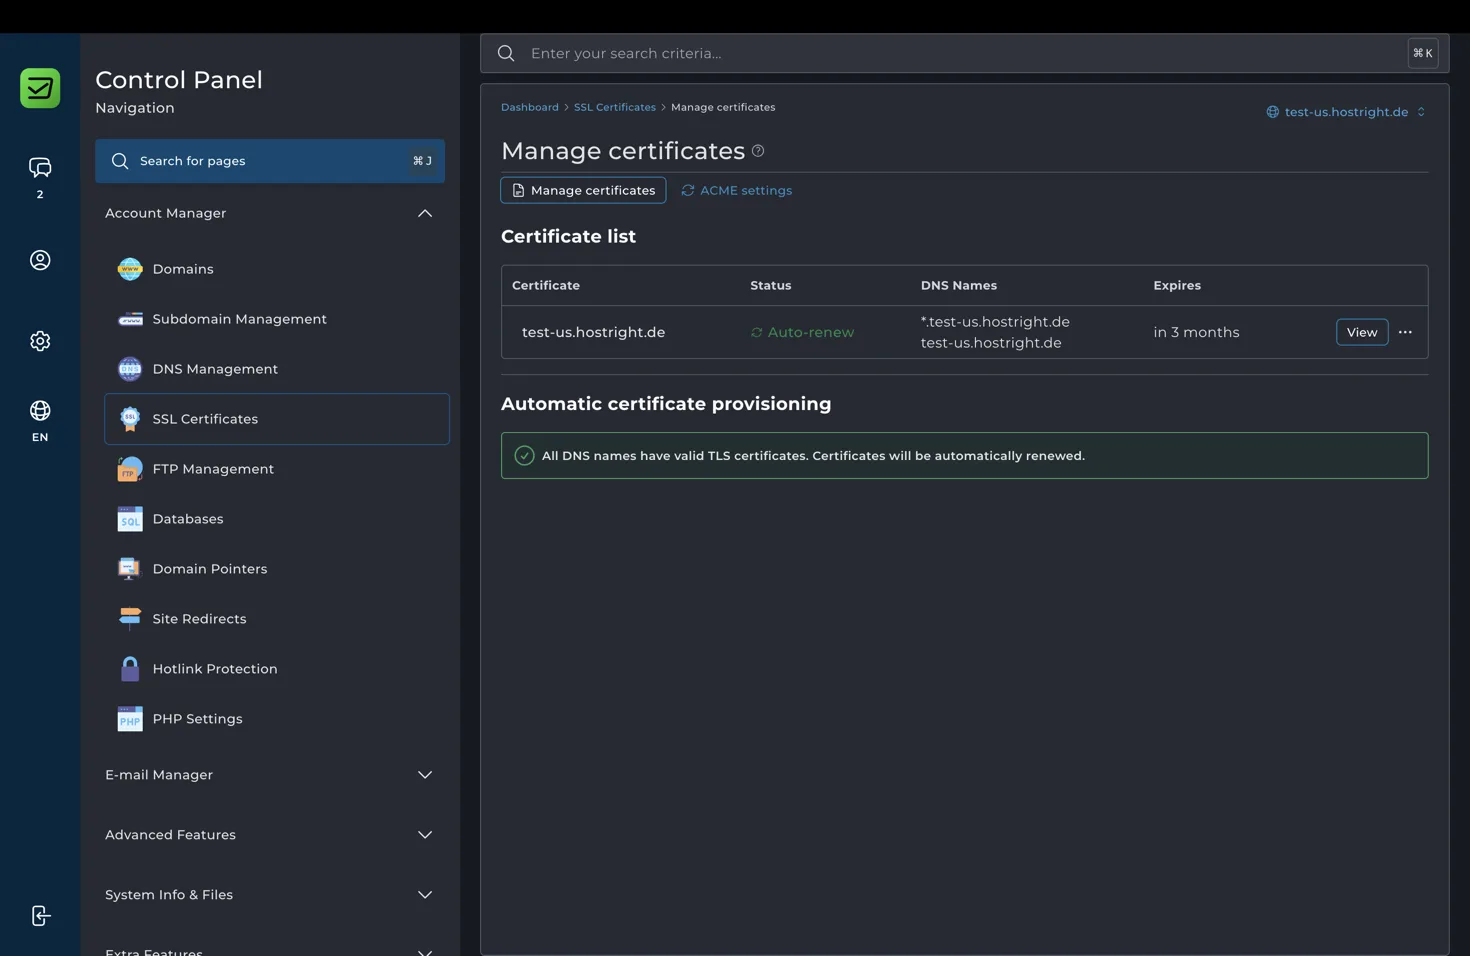Click the SSL Certificates ribbon icon
Screen dimensions: 1470x956
[x=130, y=419]
